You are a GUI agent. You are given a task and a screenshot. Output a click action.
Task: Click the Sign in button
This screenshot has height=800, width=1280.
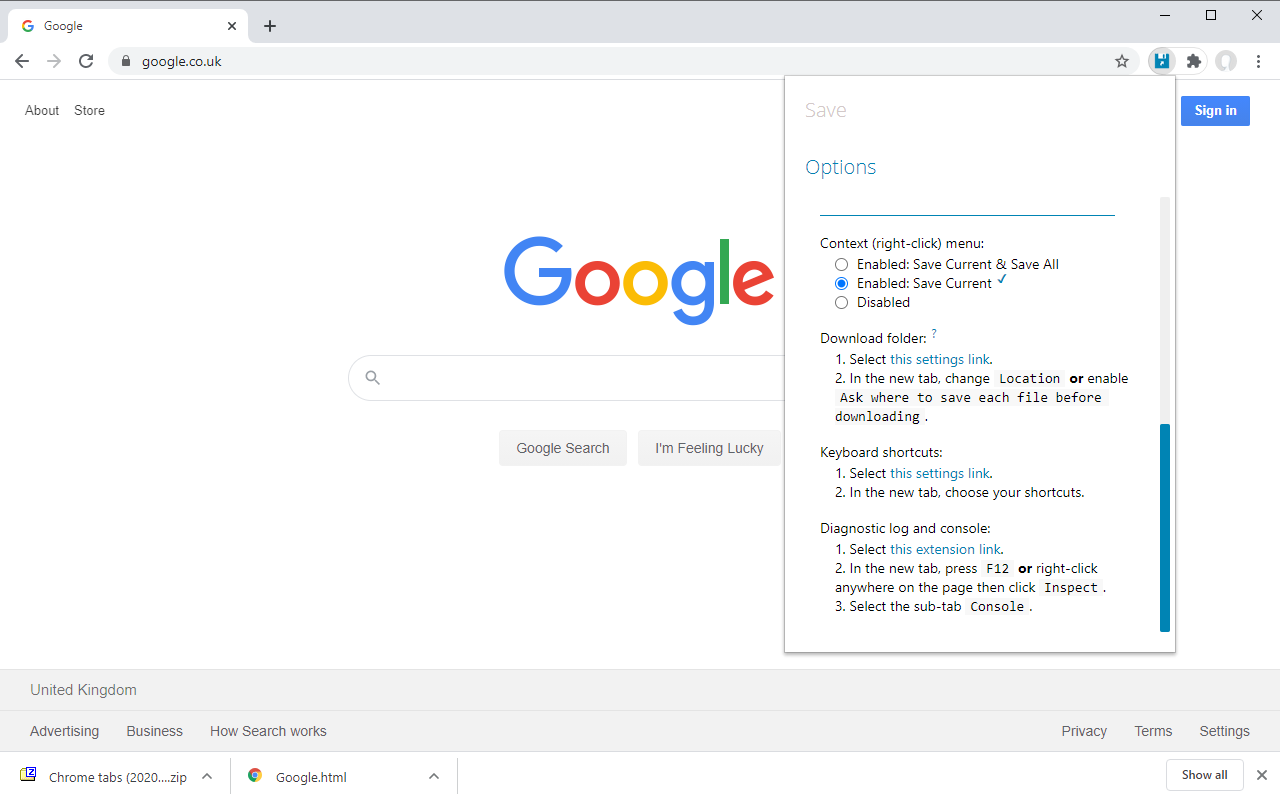point(1215,111)
